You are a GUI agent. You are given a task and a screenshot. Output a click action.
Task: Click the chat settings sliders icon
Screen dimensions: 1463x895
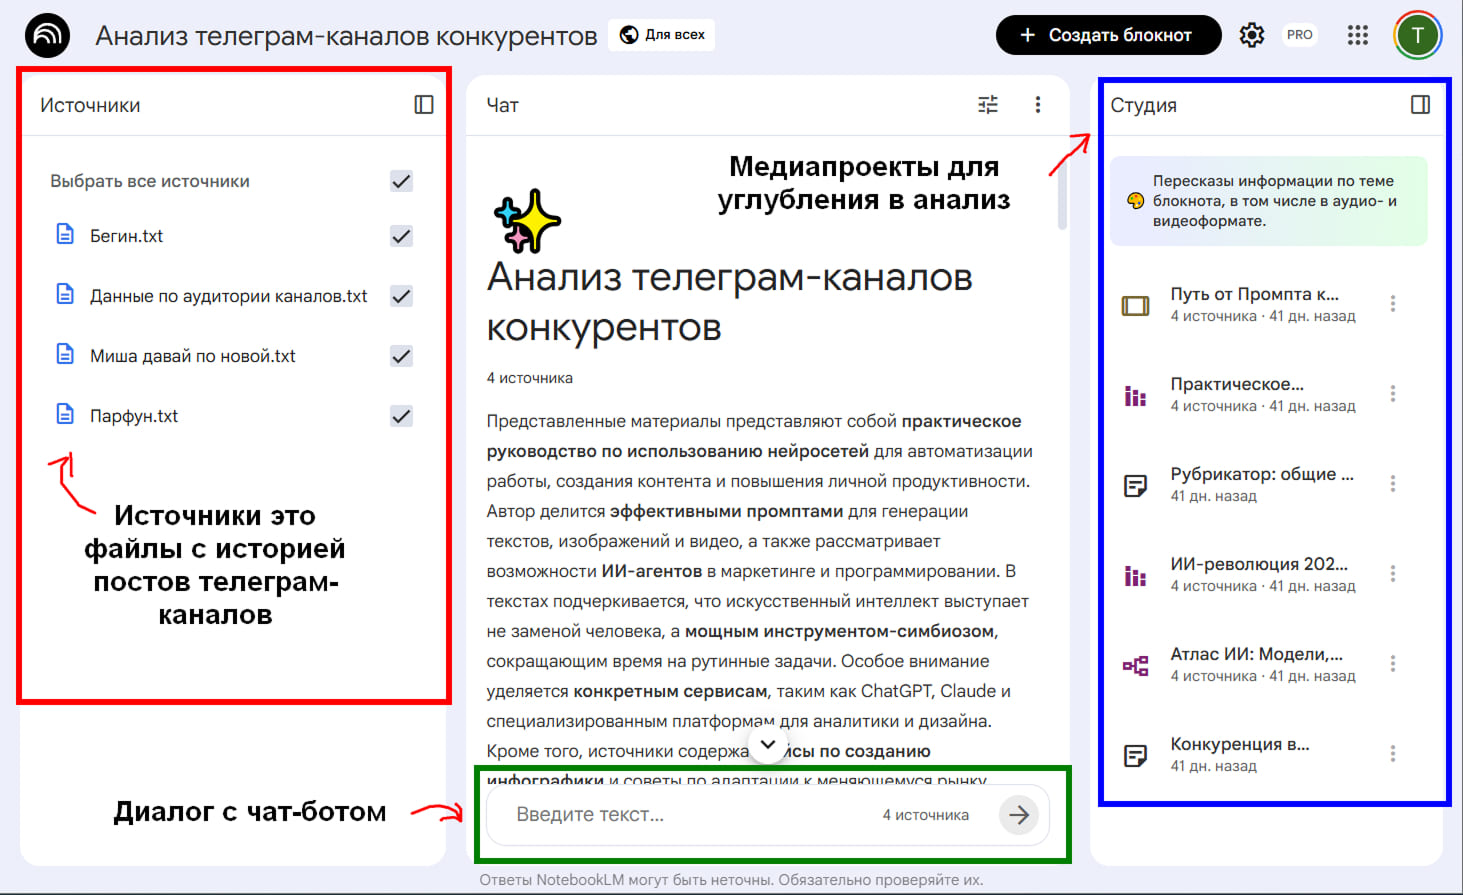point(988,104)
